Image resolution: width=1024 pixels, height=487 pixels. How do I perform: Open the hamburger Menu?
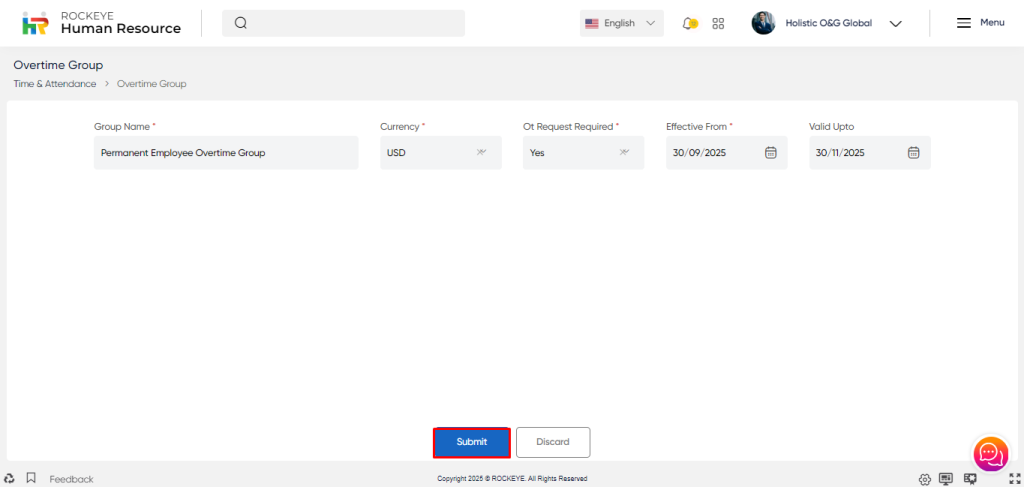[980, 23]
